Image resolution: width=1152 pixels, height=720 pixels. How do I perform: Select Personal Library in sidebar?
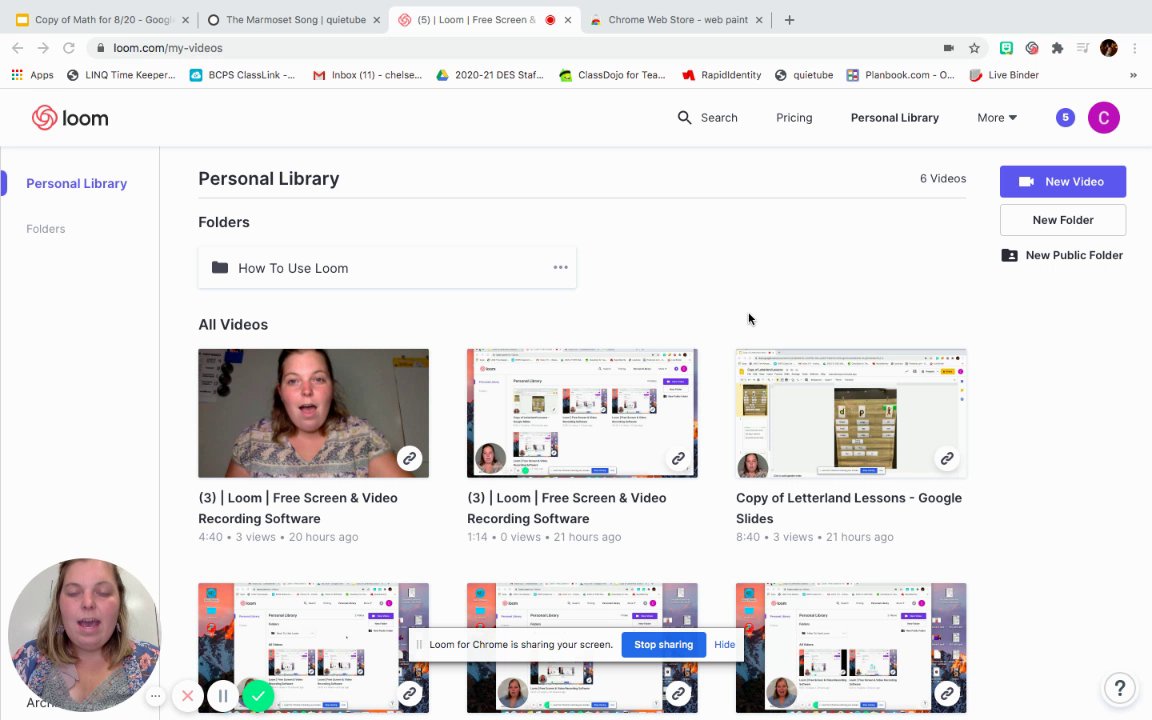[76, 184]
